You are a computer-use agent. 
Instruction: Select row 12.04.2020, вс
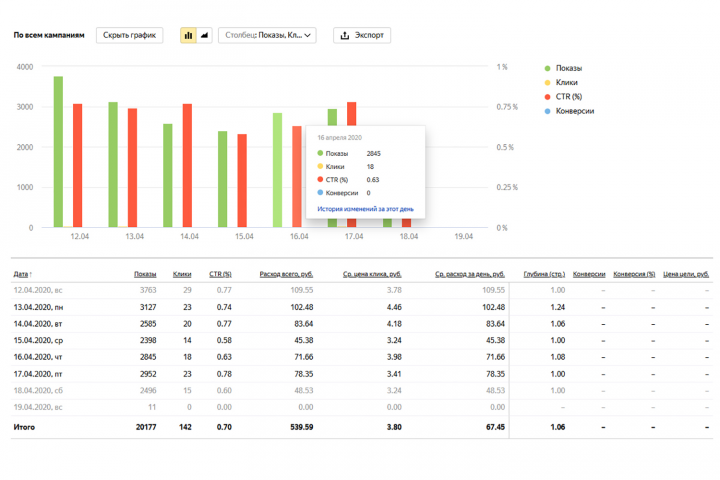click(362, 290)
